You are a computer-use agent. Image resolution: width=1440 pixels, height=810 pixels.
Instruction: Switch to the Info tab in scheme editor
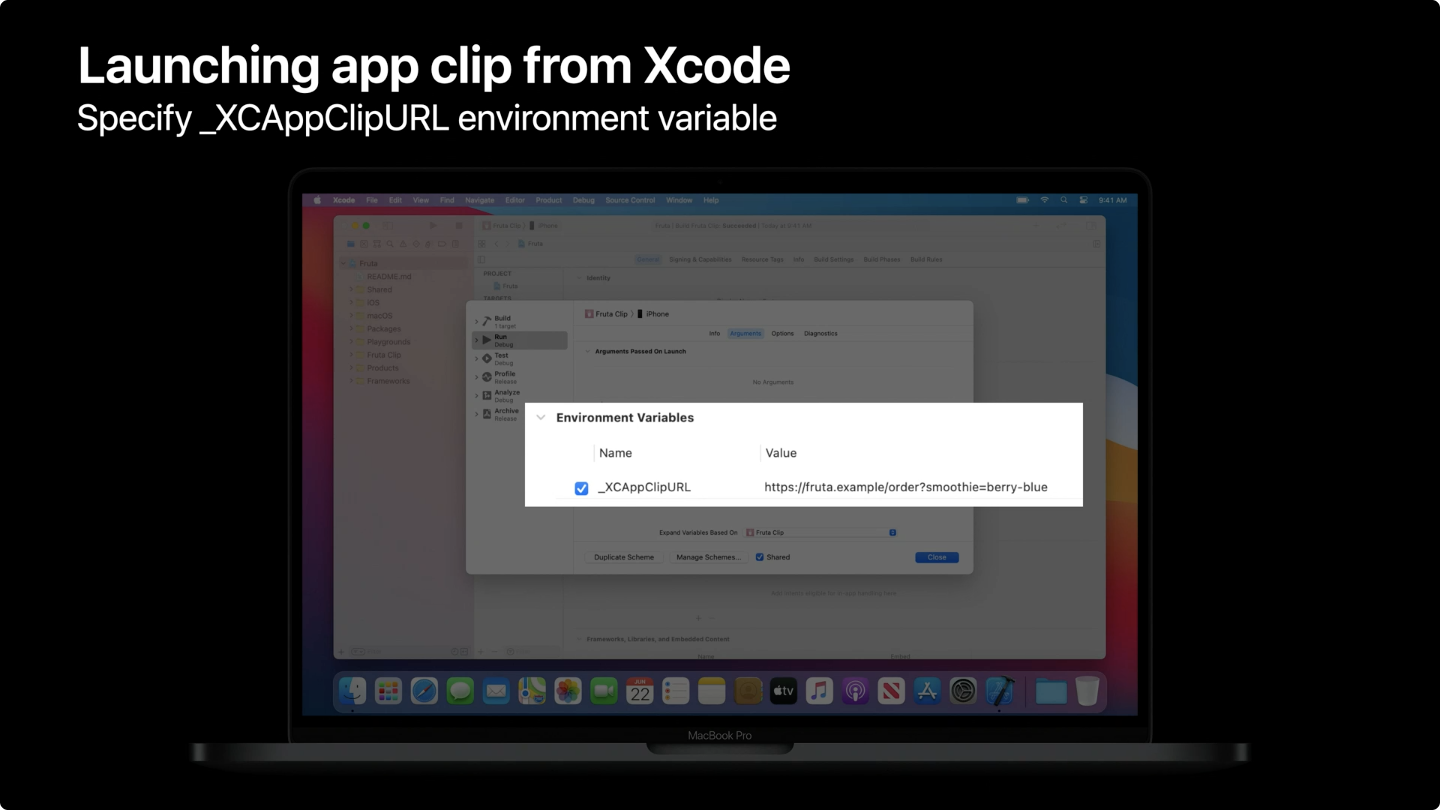tap(715, 333)
